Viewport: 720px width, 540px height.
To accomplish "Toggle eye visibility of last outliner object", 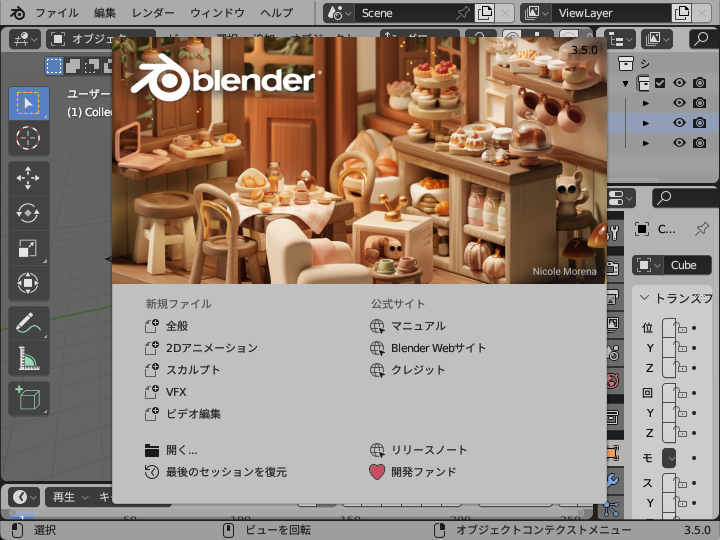I will (680, 143).
